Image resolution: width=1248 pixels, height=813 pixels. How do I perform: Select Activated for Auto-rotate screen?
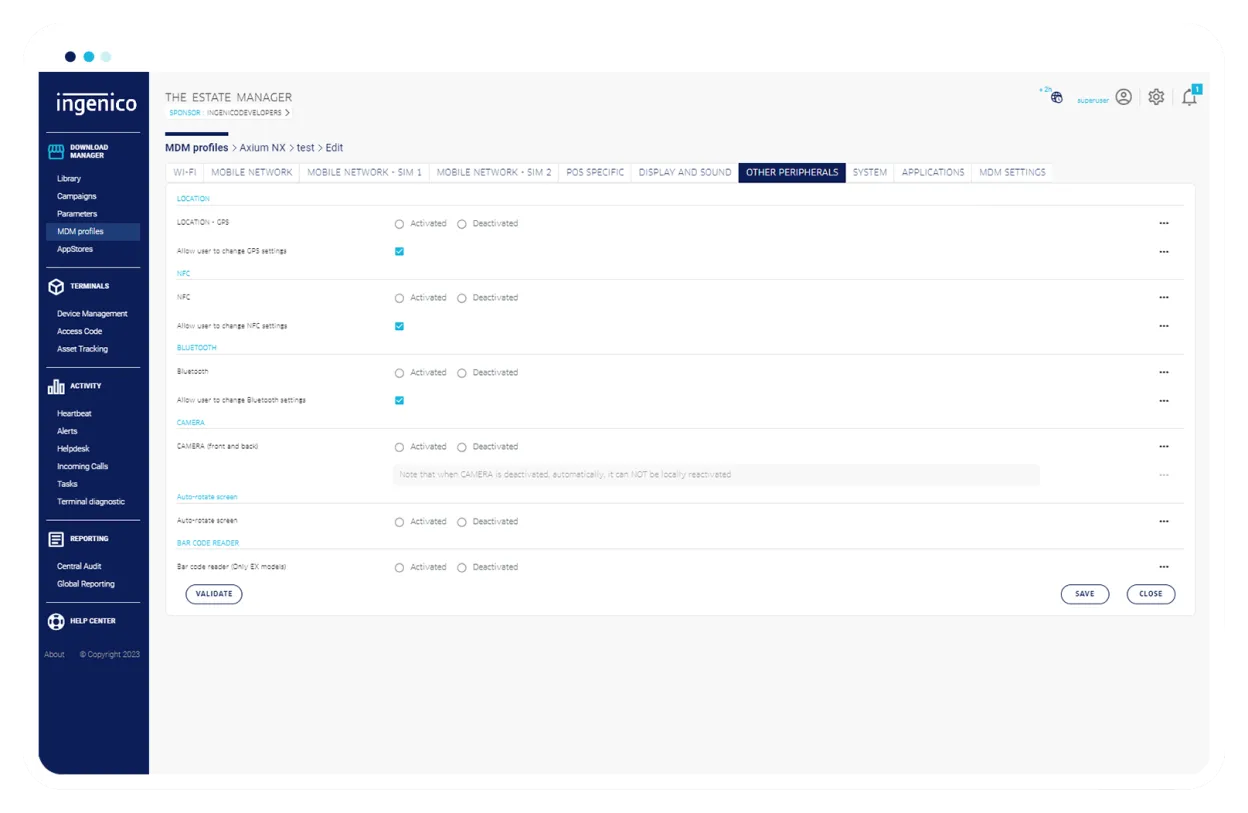pyautogui.click(x=399, y=522)
